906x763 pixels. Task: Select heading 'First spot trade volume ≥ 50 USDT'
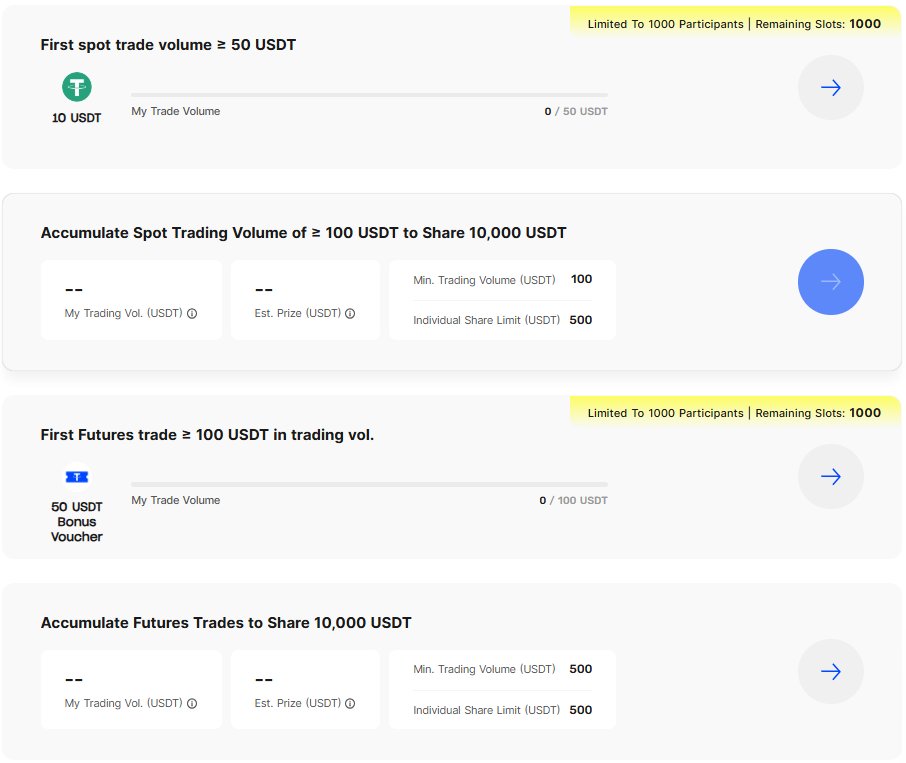(168, 44)
